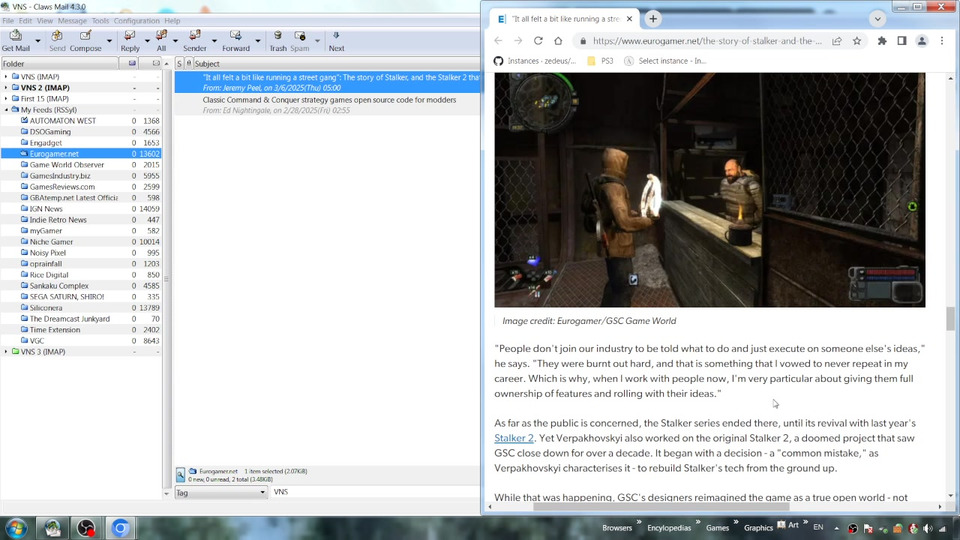Reload the page in Chrome

(x=538, y=41)
